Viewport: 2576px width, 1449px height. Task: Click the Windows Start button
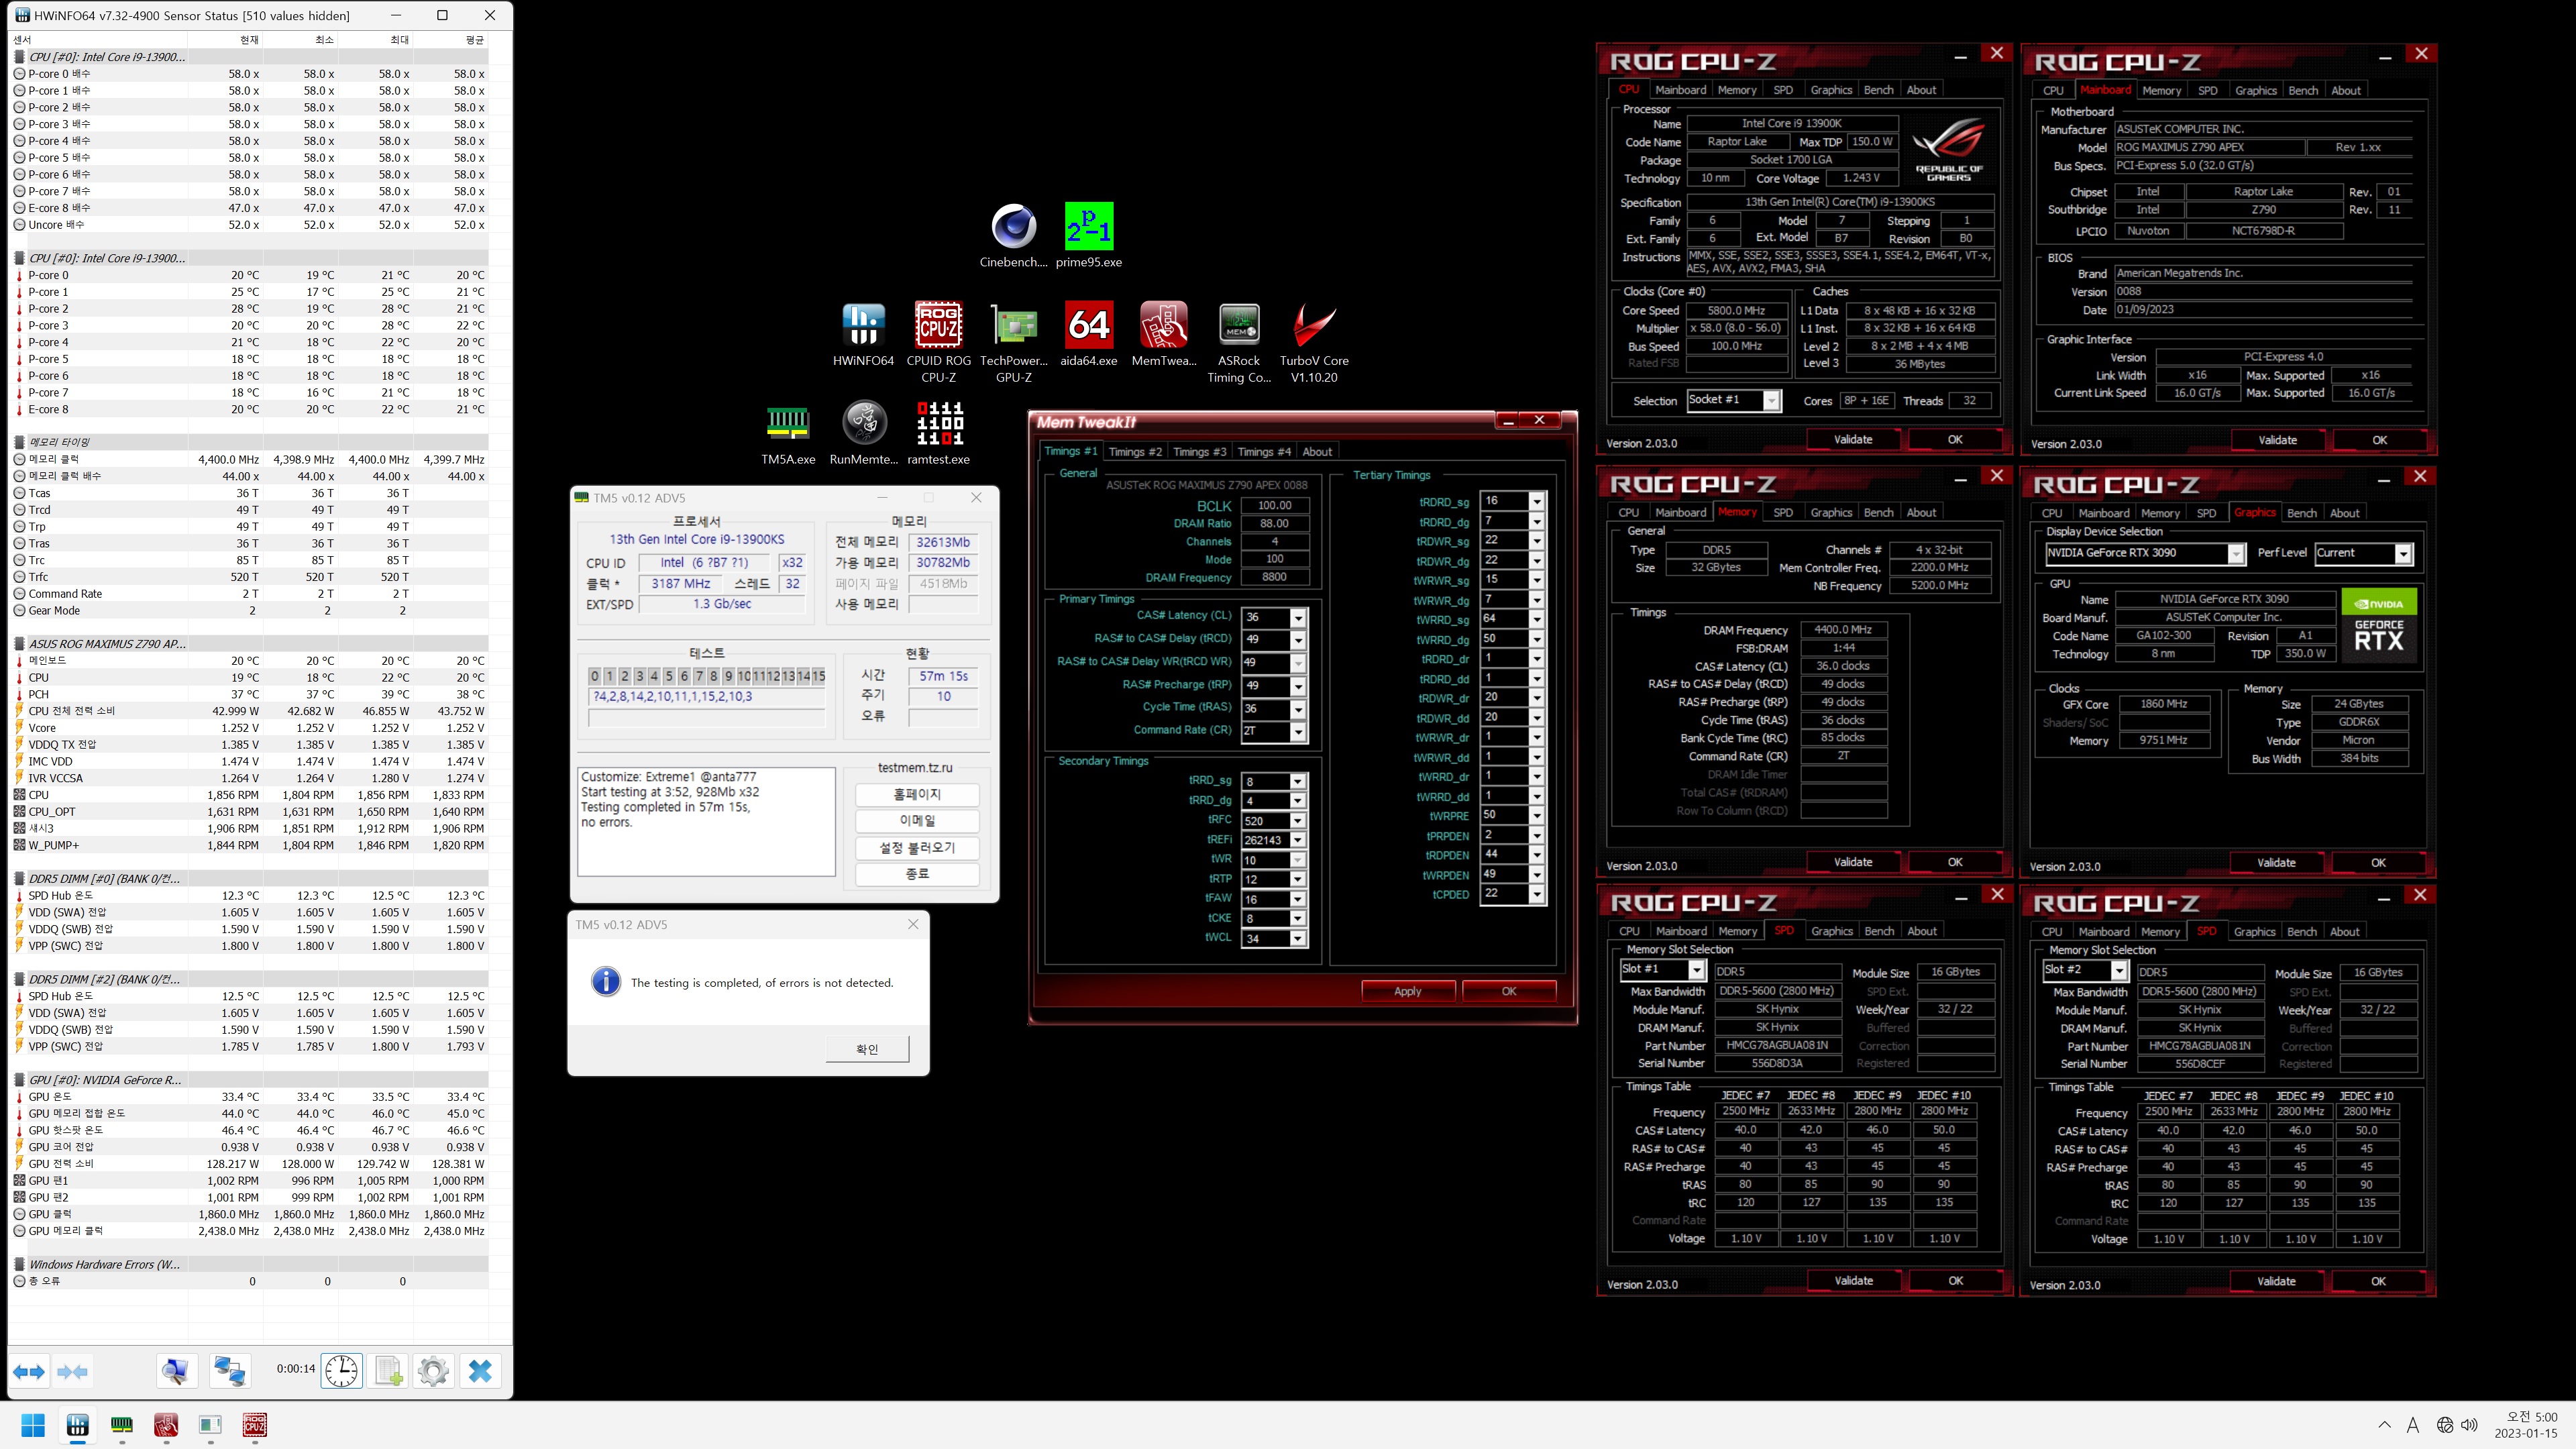pos(33,1425)
